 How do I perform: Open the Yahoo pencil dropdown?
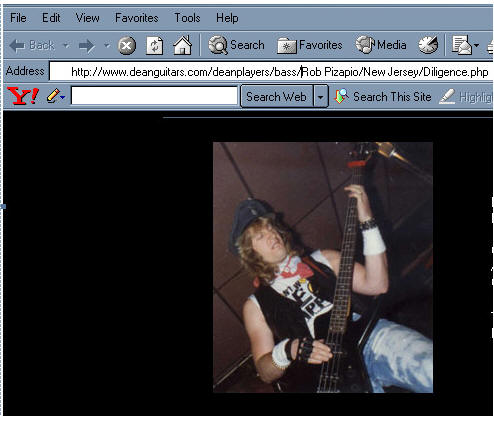(x=55, y=96)
